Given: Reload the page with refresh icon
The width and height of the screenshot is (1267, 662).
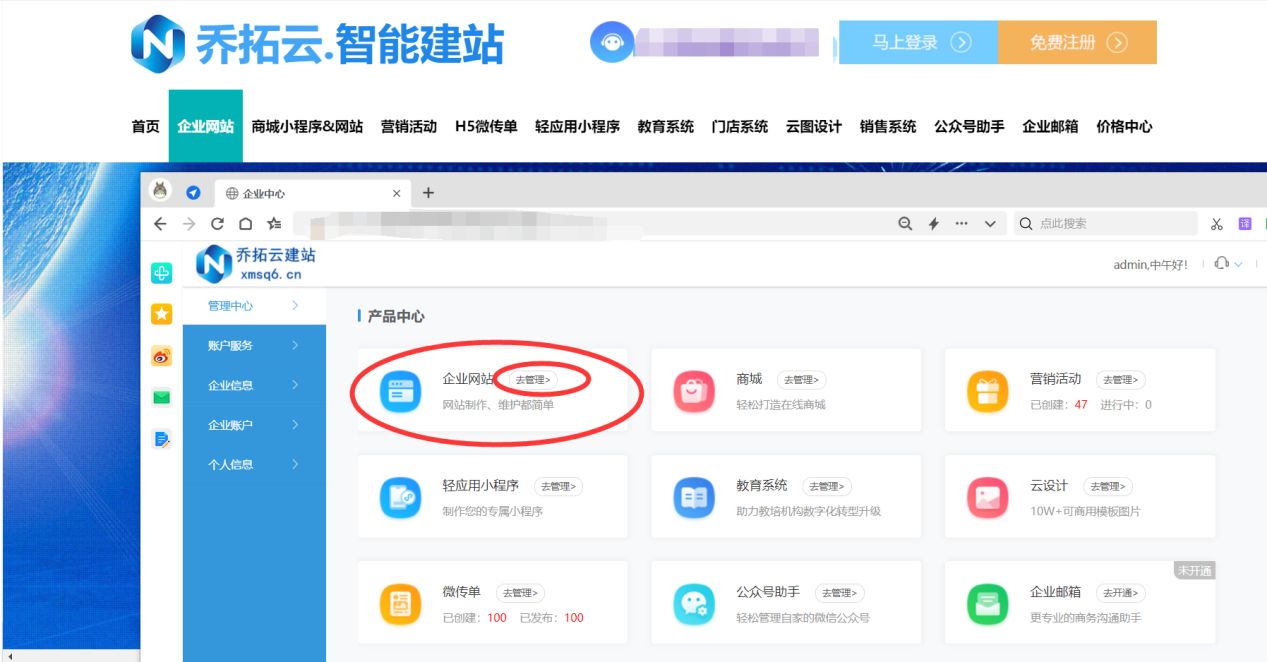Looking at the screenshot, I should pos(217,224).
